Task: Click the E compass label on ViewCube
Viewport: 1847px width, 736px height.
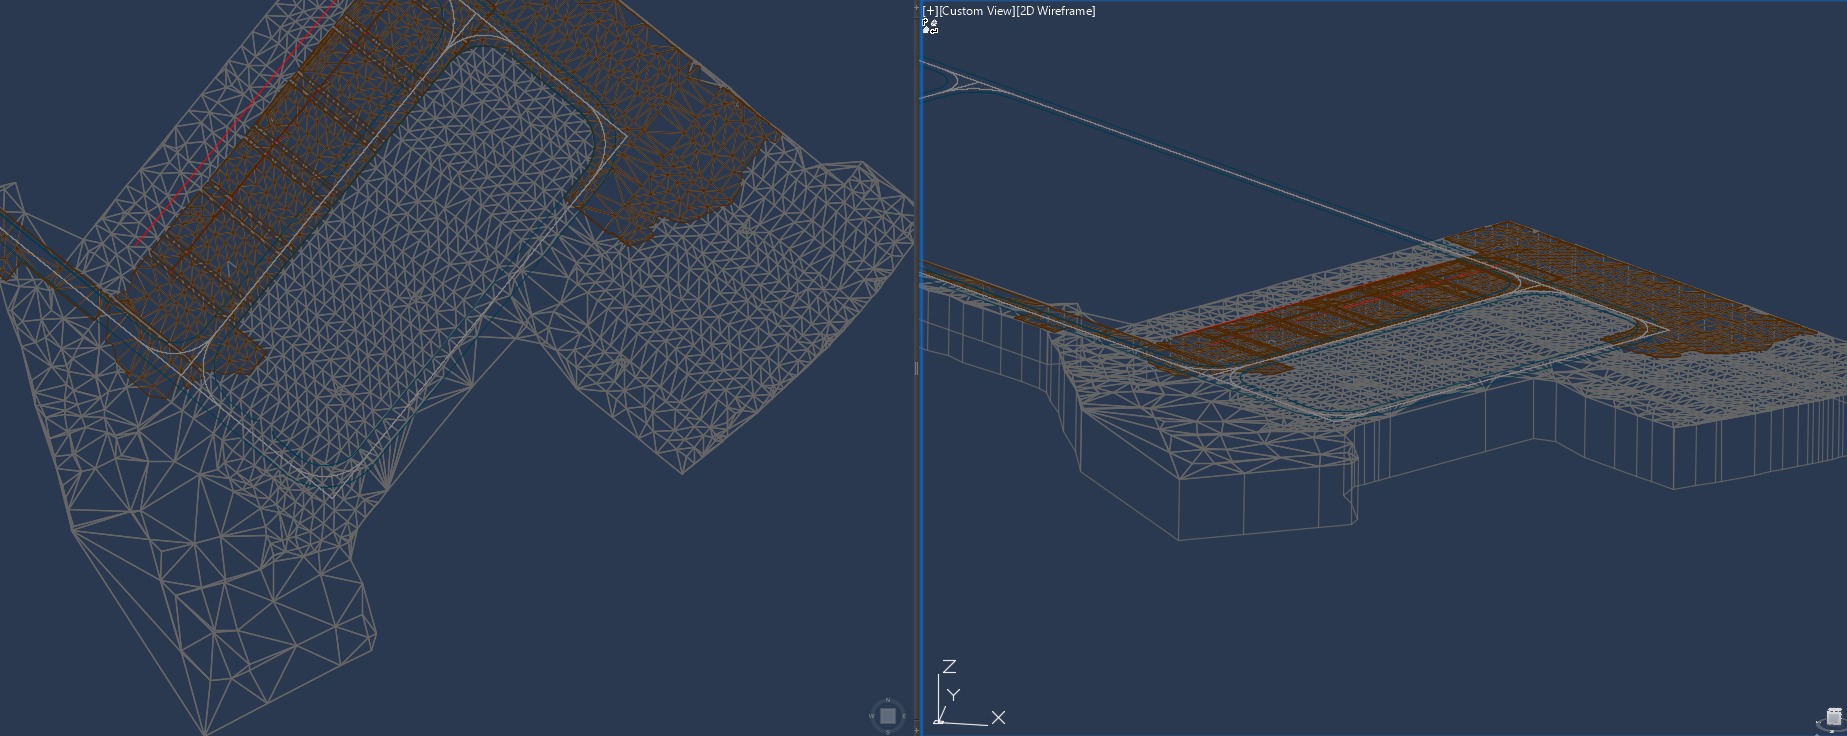Action: coord(903,716)
